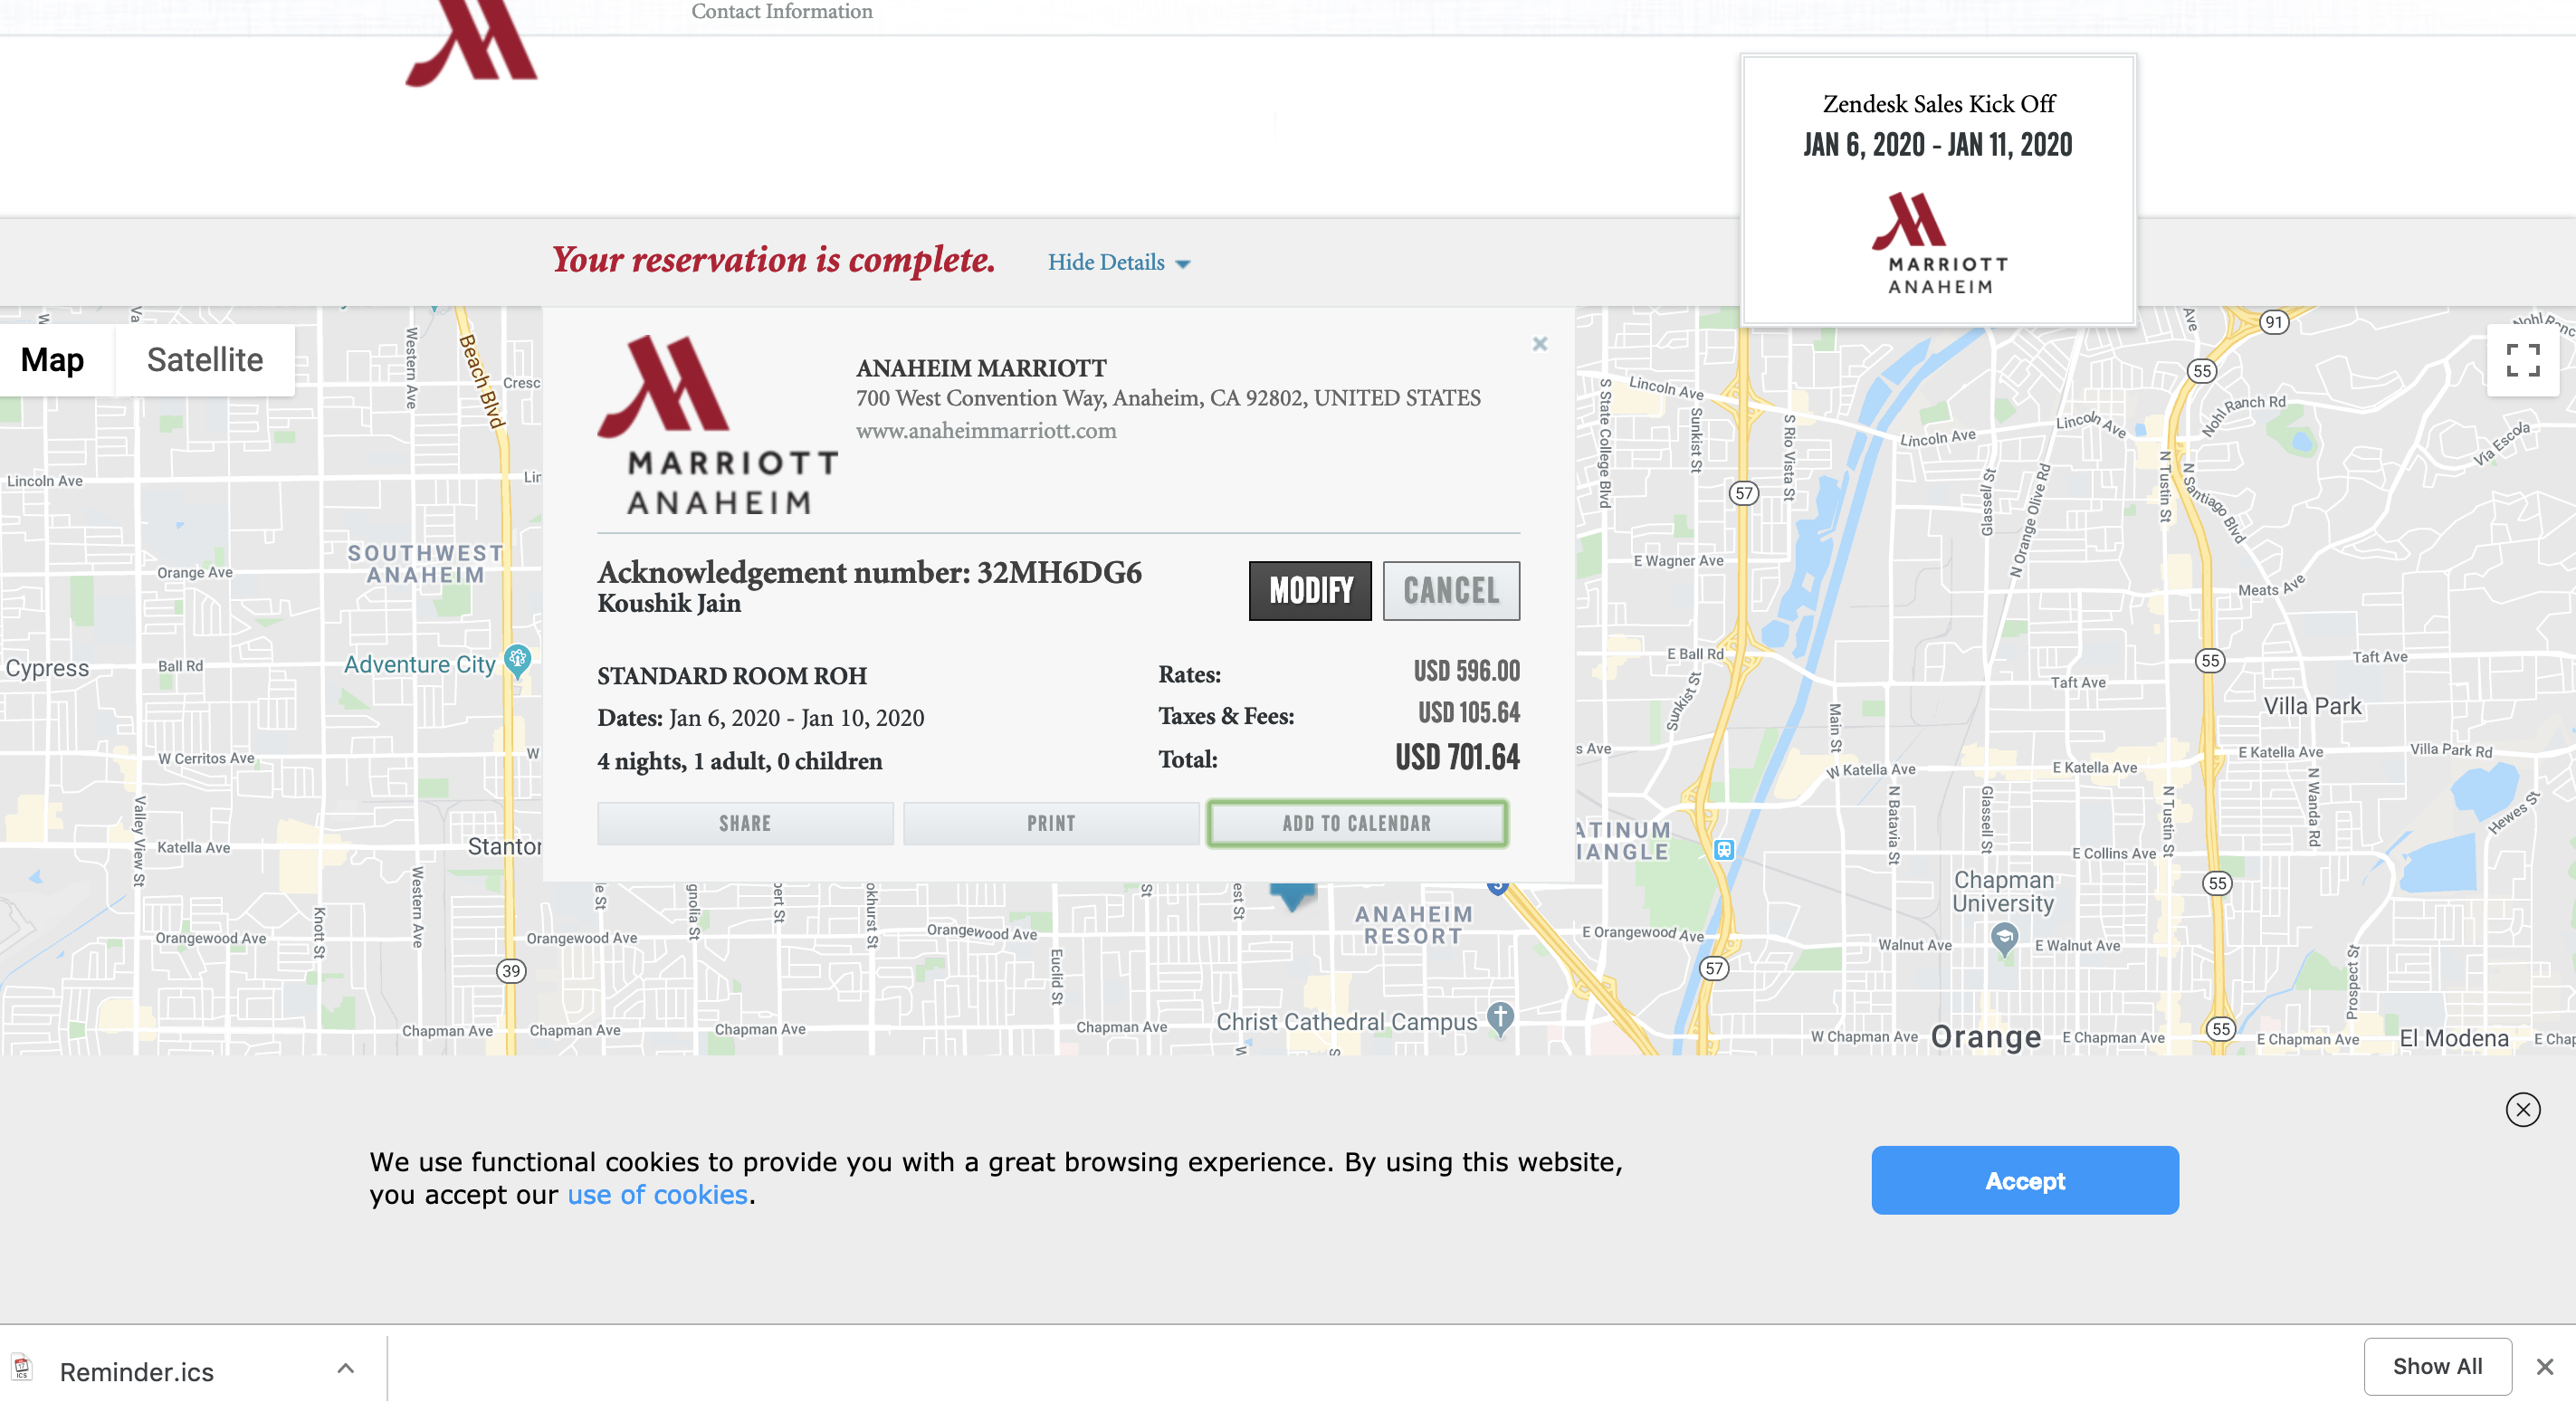Close the downloads bar
Image resolution: width=2576 pixels, height=1412 pixels.
pyautogui.click(x=2544, y=1366)
